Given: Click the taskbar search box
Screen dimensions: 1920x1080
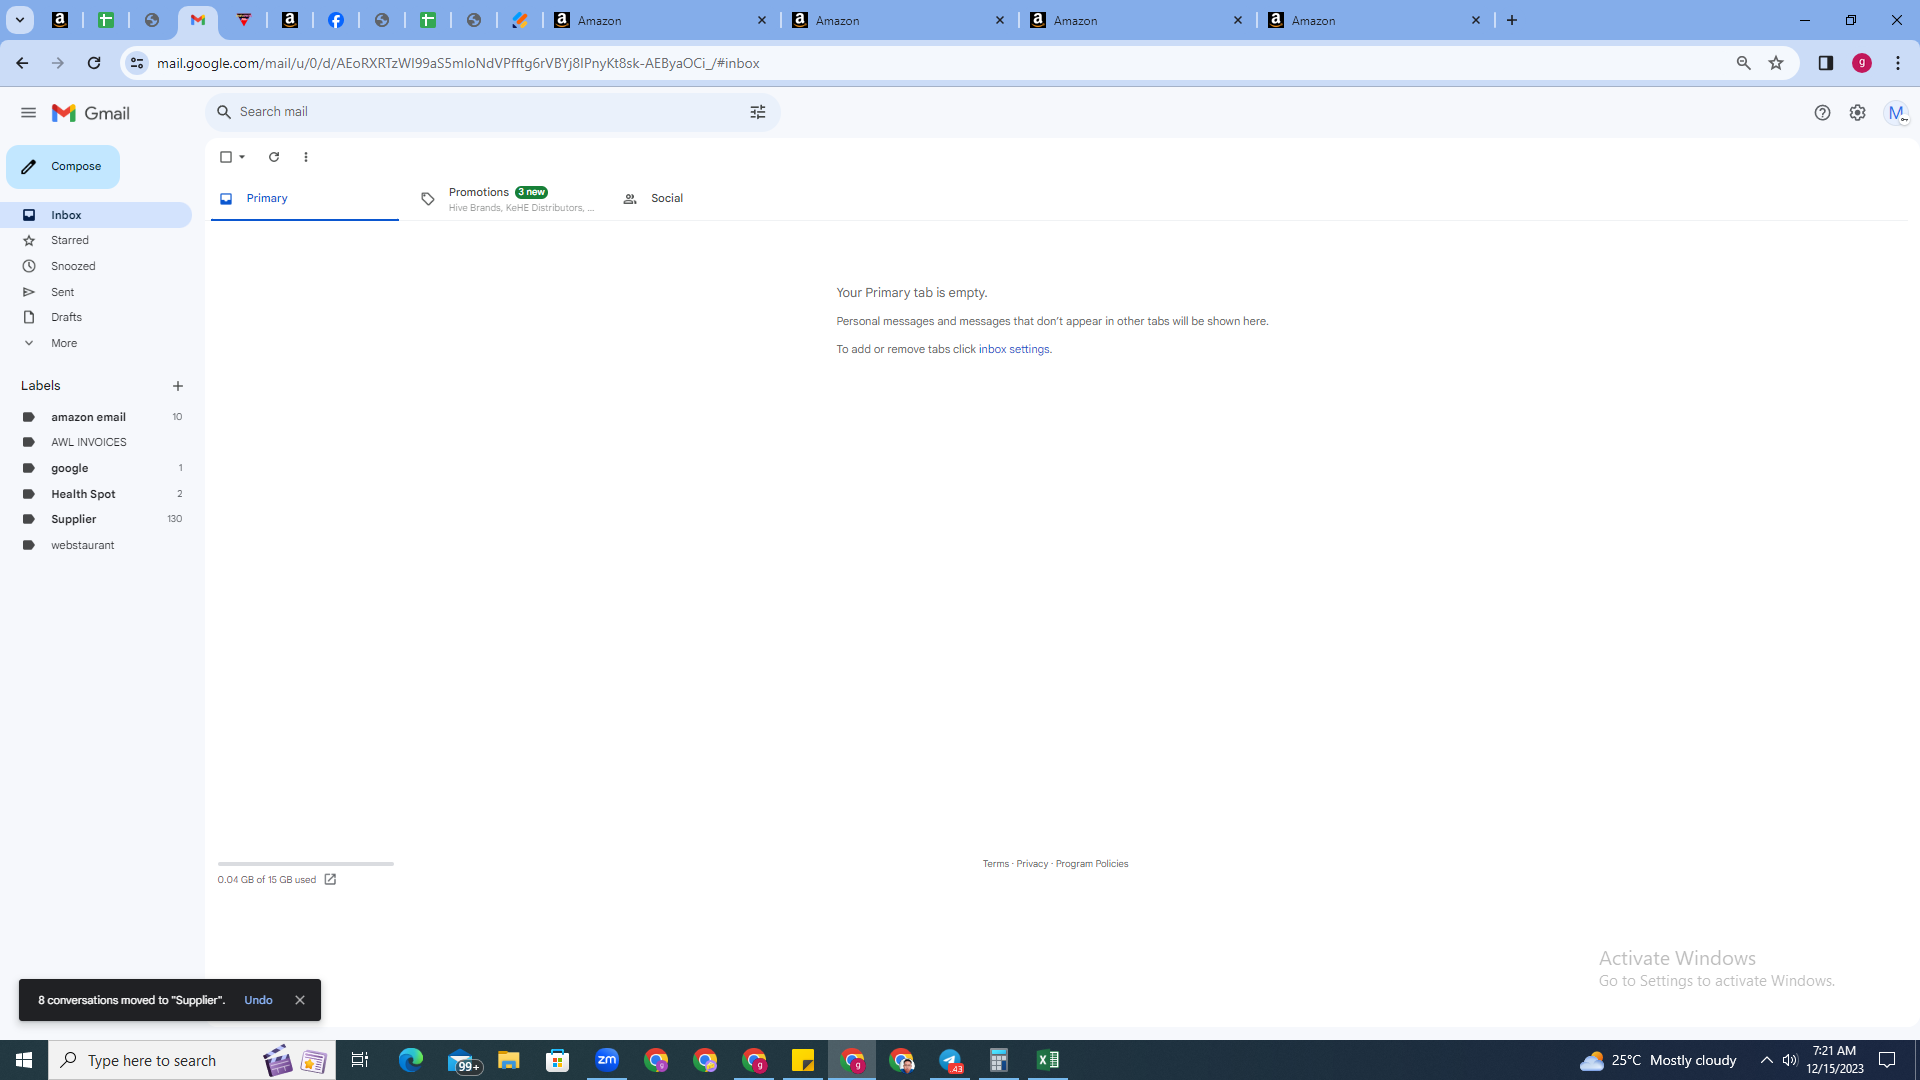Looking at the screenshot, I should [x=192, y=1060].
